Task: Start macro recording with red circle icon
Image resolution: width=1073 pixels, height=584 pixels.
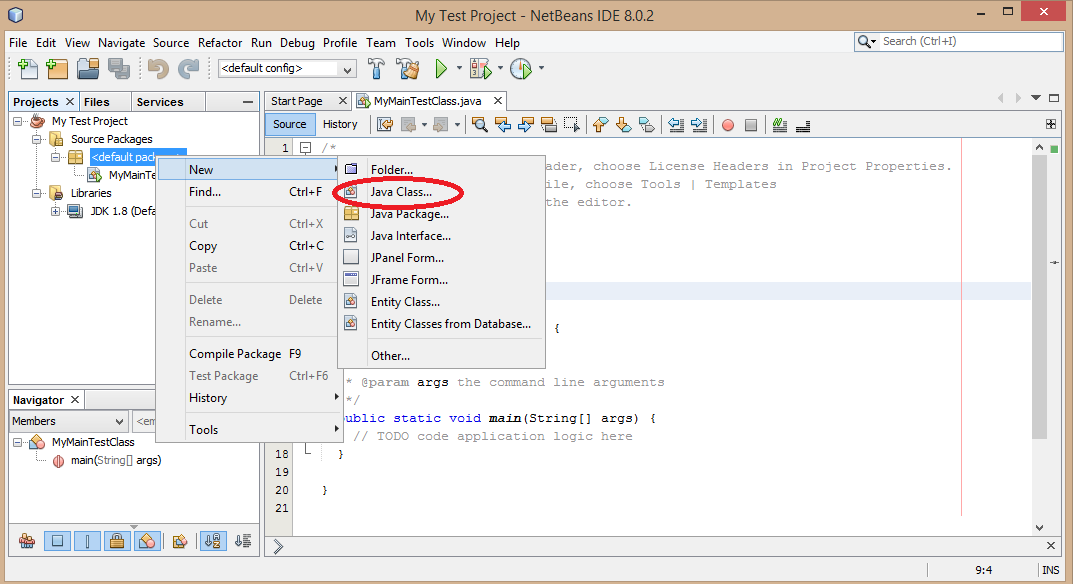Action: tap(728, 125)
